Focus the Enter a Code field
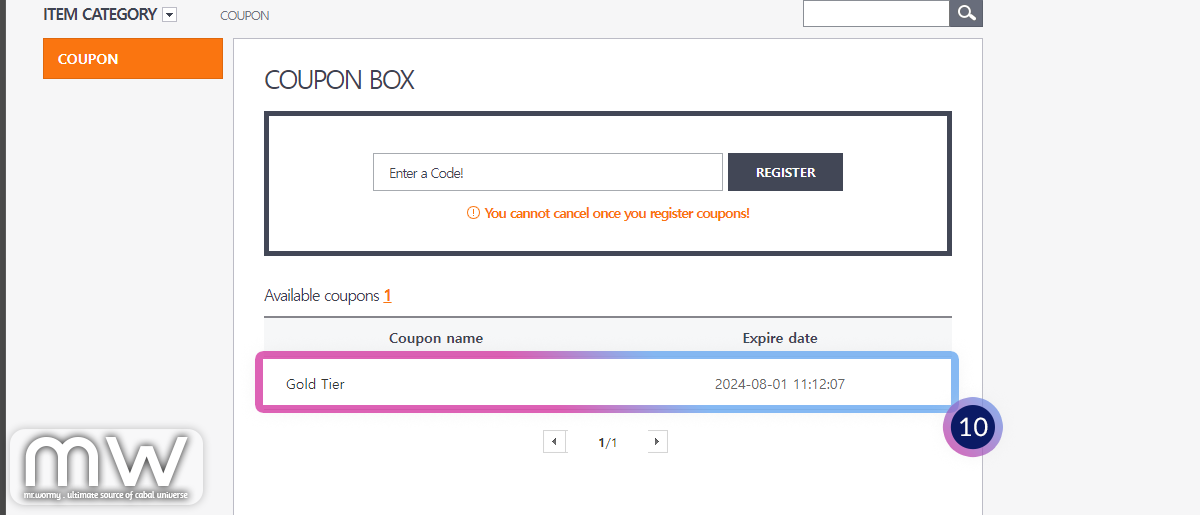The height and width of the screenshot is (515, 1200). 547,172
